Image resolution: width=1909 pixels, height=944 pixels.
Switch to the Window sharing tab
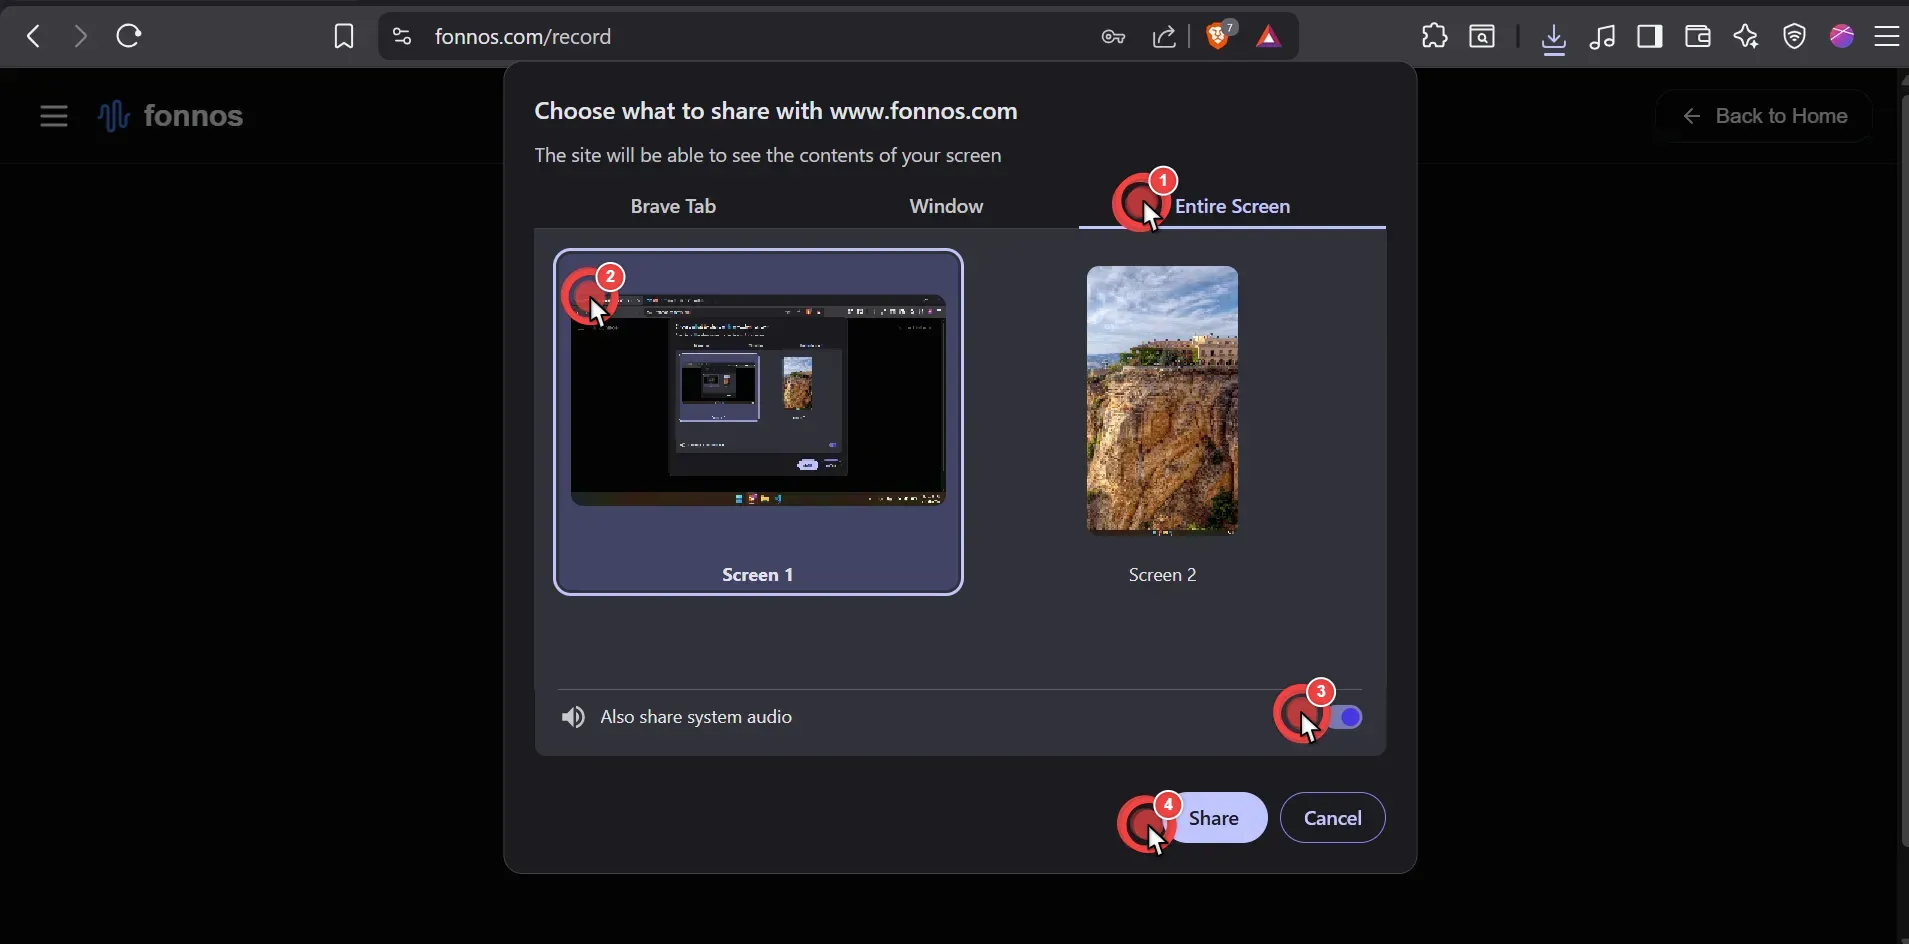pos(945,206)
